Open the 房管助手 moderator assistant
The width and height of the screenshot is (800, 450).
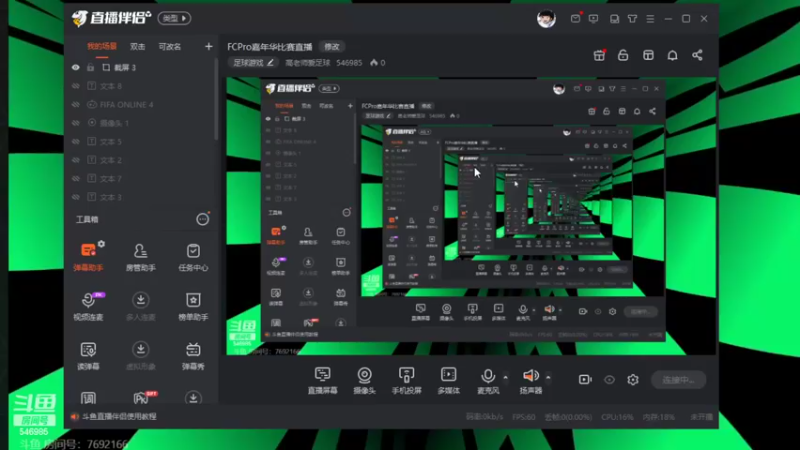coord(140,257)
